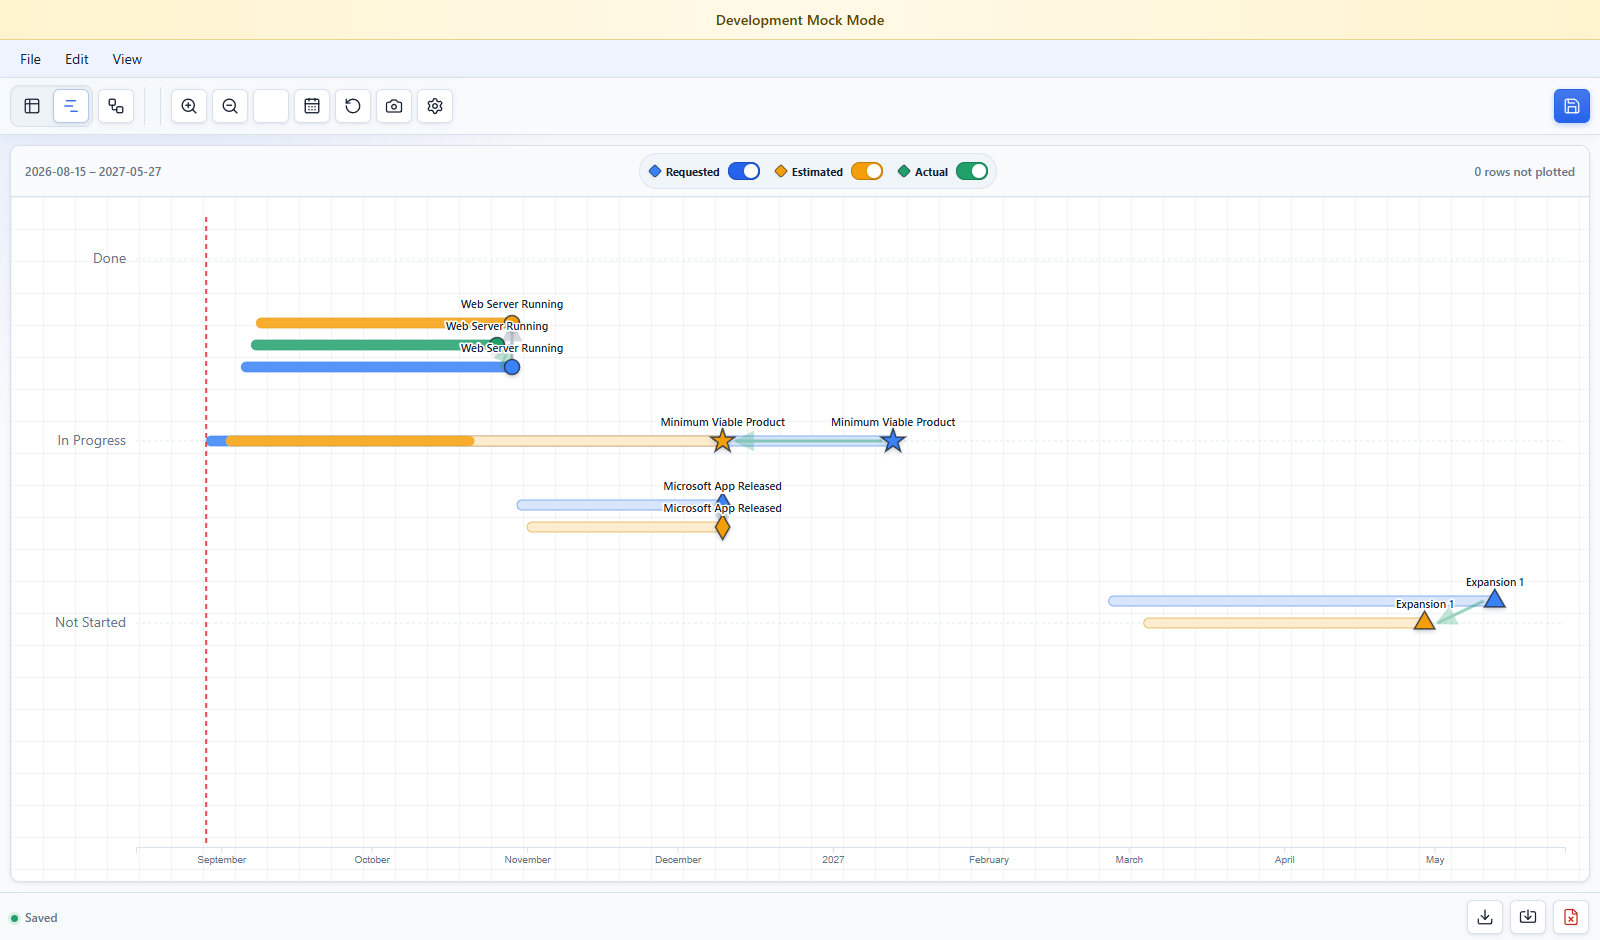Toggle off the Requested series switch

[744, 171]
